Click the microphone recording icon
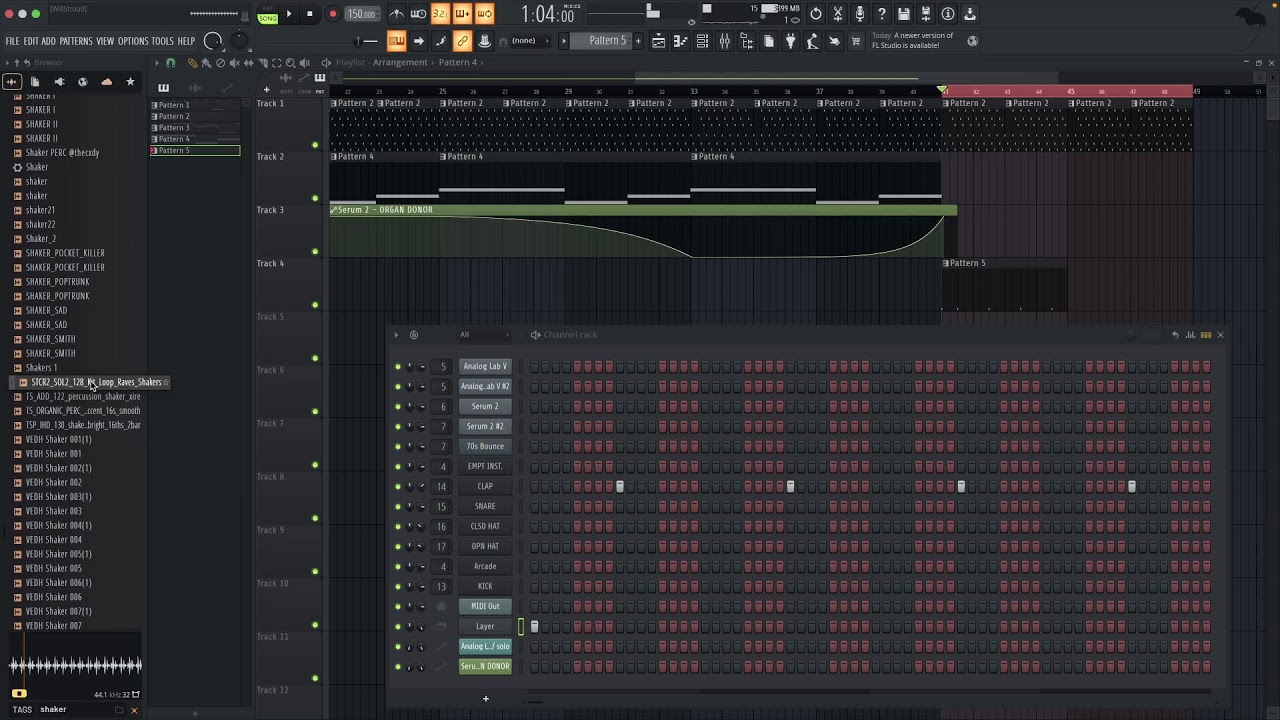Viewport: 1280px width, 720px height. (x=859, y=14)
